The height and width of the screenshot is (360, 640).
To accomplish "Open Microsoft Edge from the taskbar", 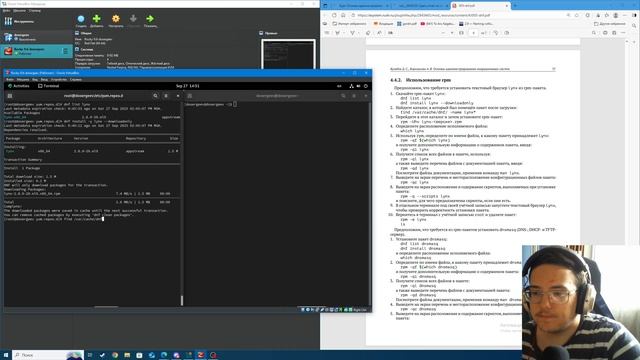I will point(164,355).
